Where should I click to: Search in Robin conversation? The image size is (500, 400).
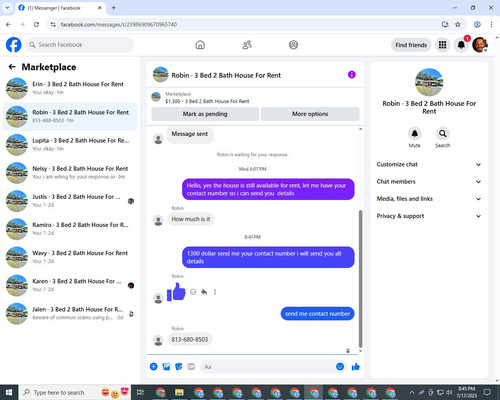pos(442,134)
